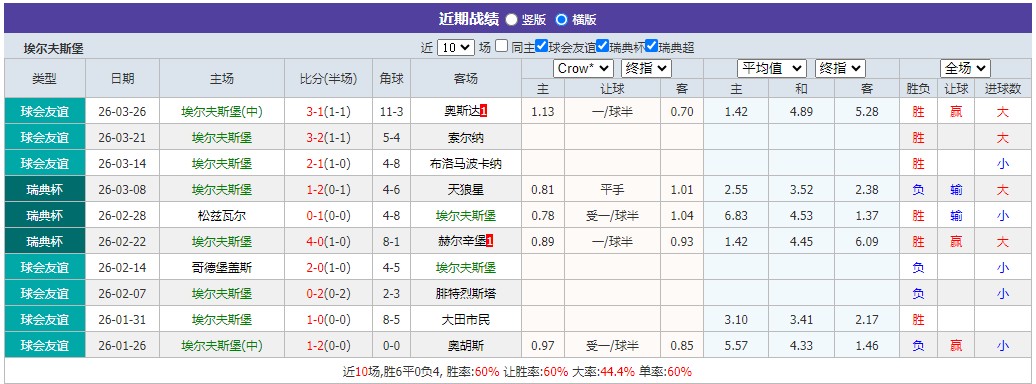The width and height of the screenshot is (1036, 384).
Task: Click the red card icon beside 奥斯达
Action: point(484,112)
